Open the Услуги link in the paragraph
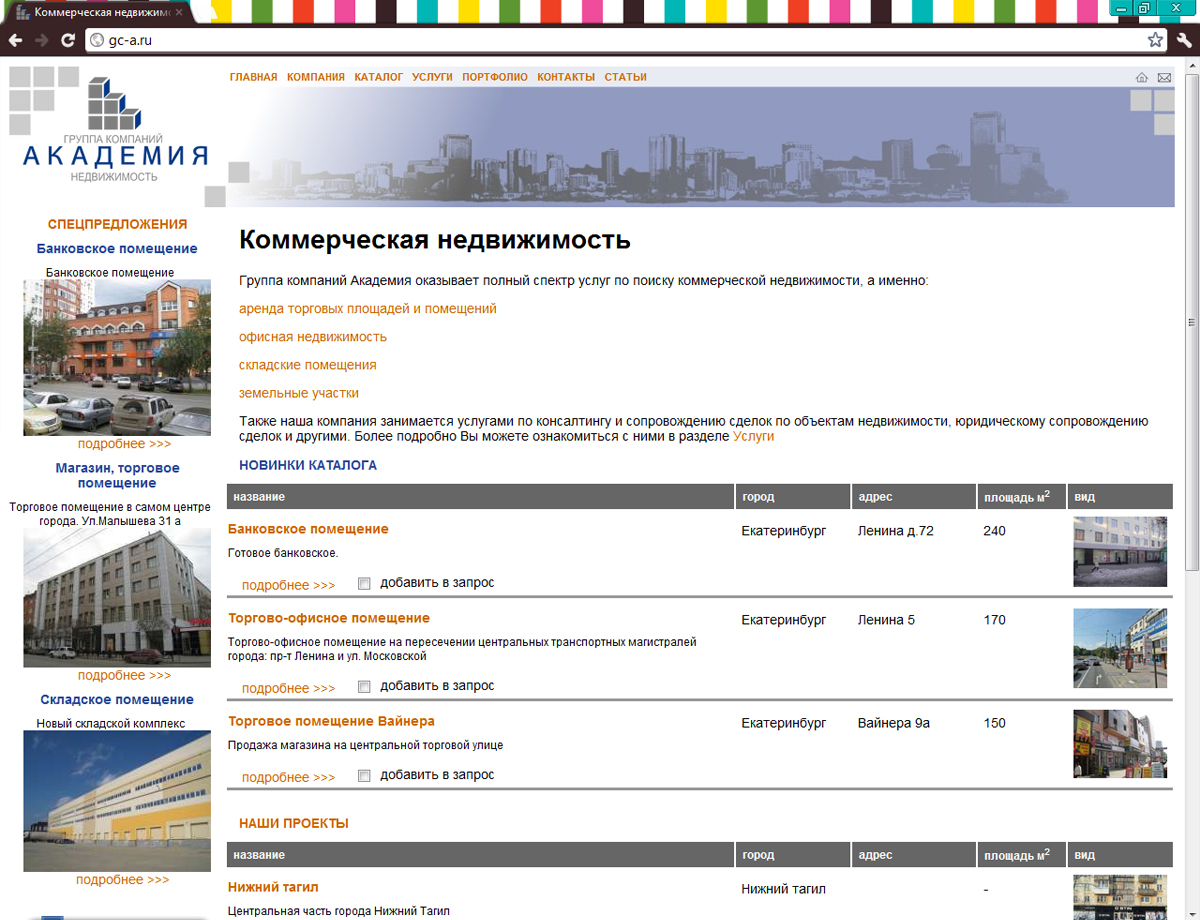 pyautogui.click(x=754, y=436)
